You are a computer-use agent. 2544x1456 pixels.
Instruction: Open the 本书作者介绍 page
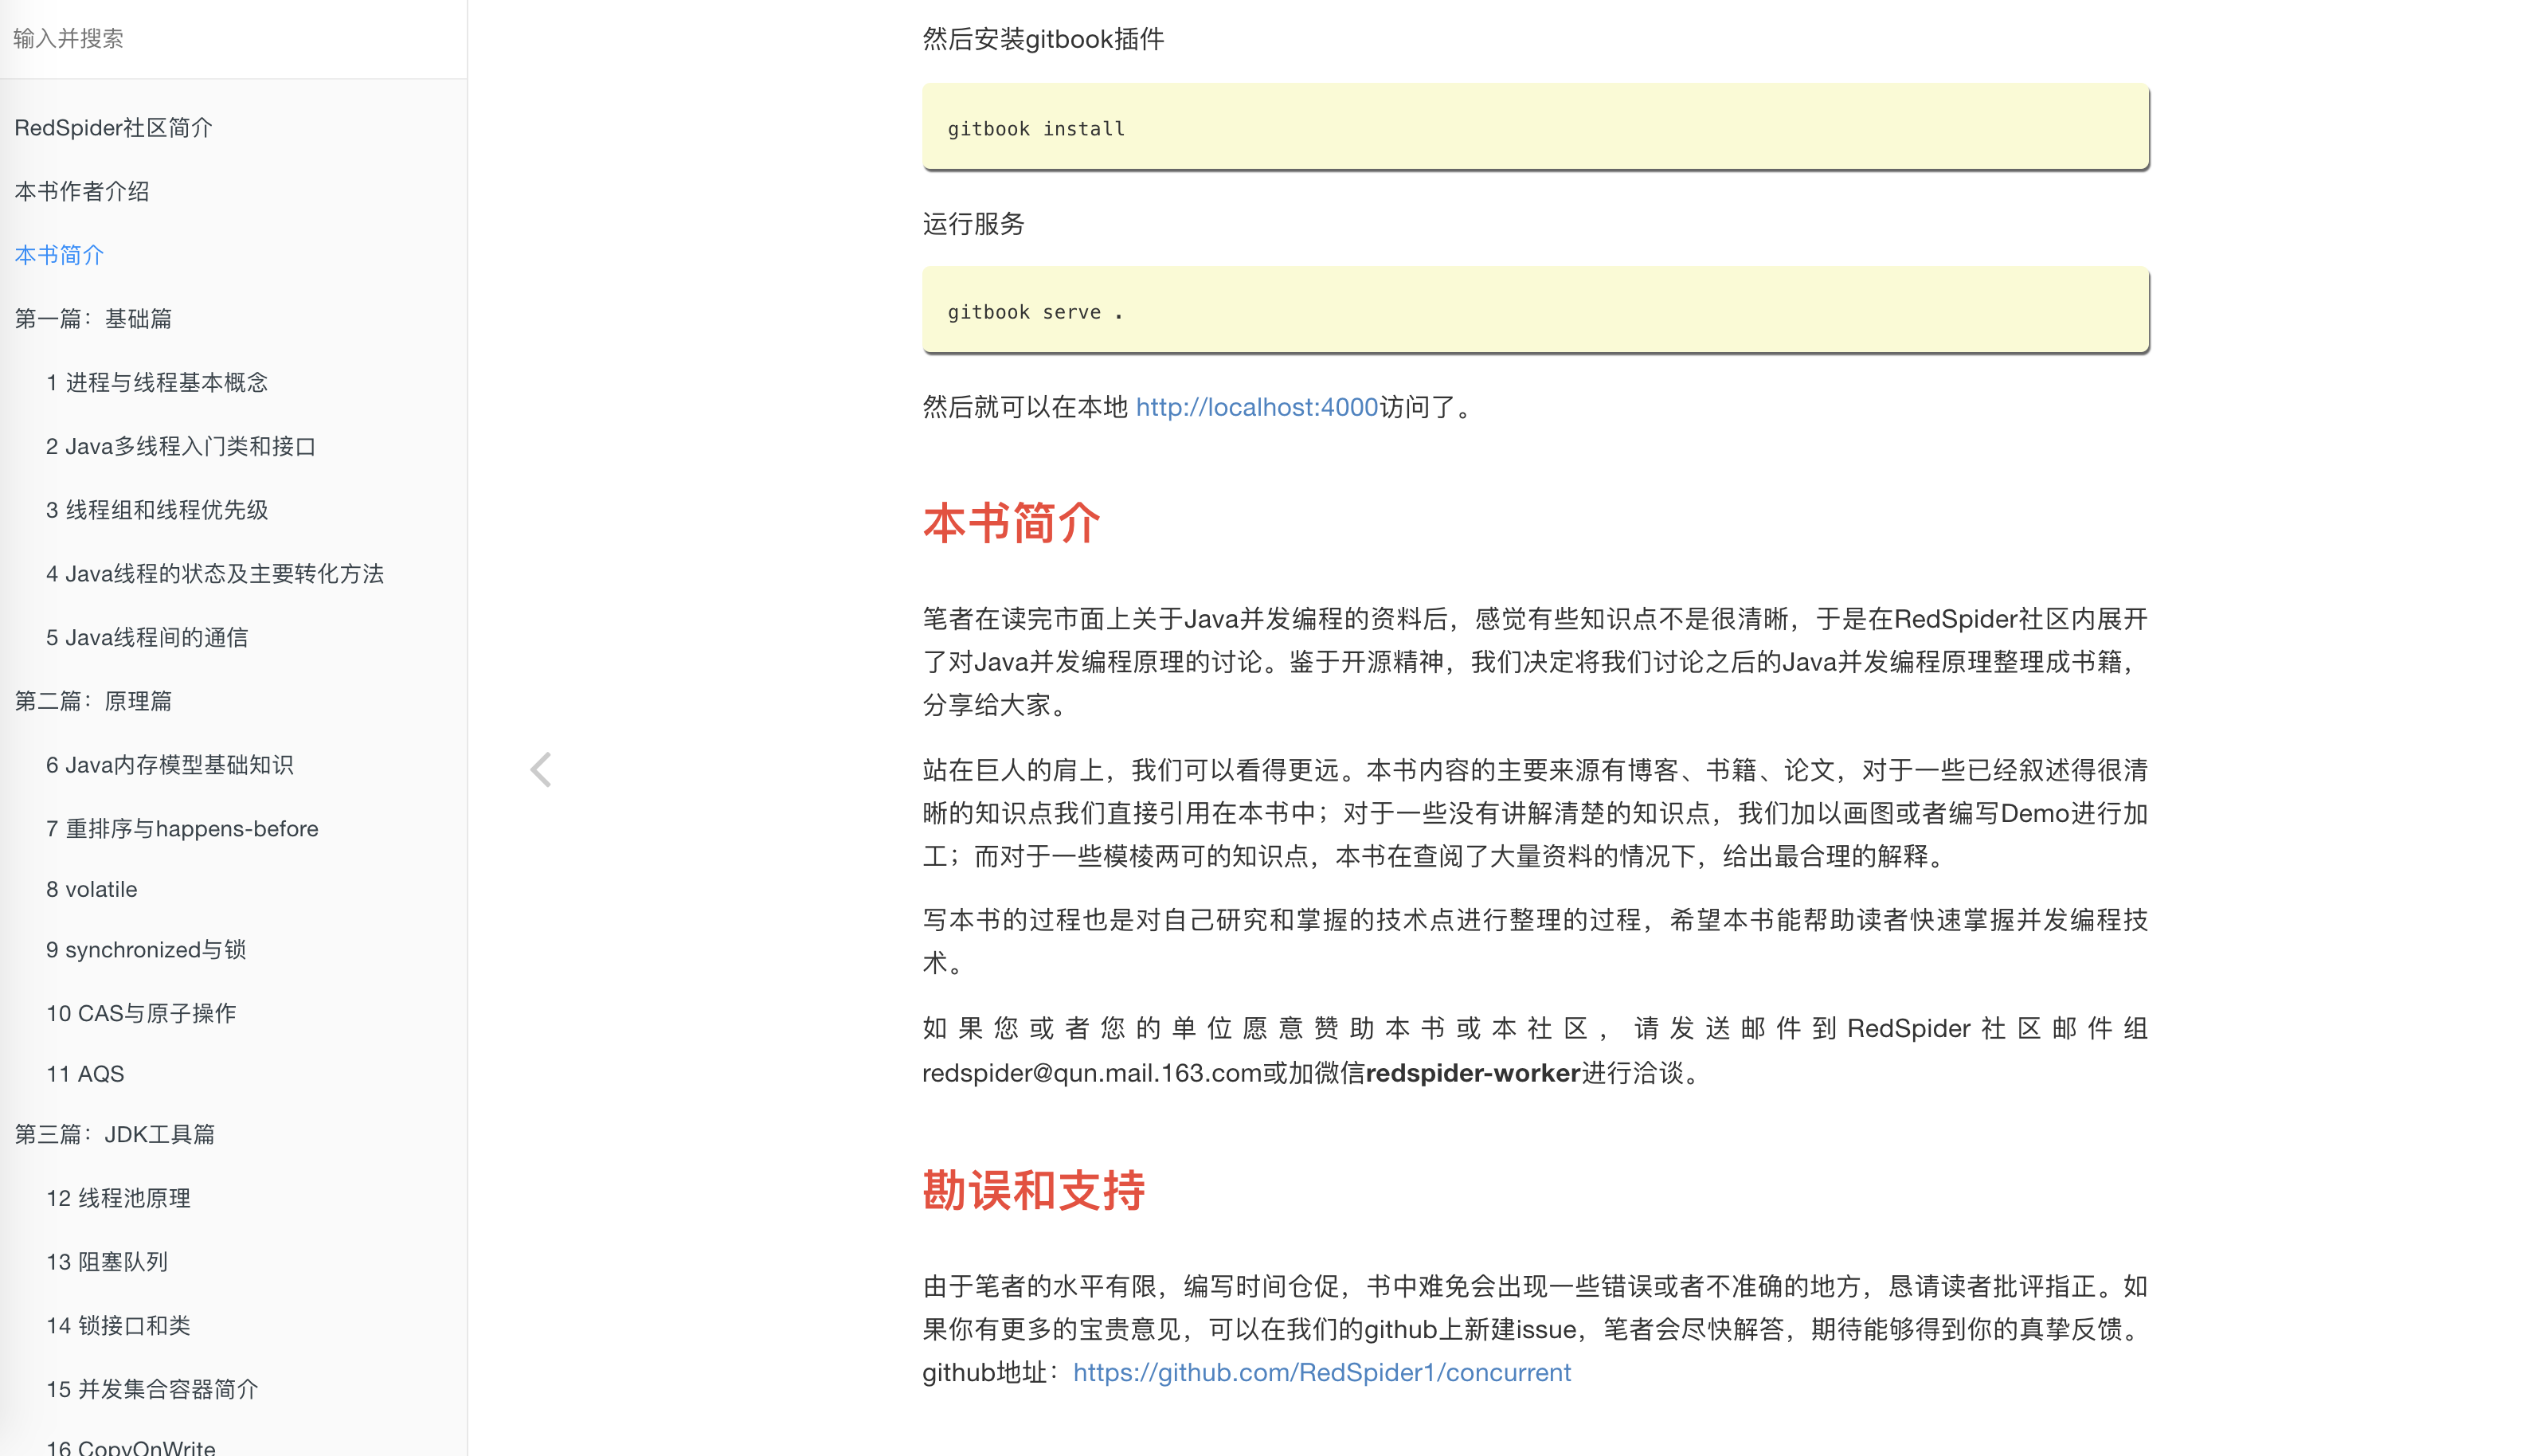pos(83,191)
